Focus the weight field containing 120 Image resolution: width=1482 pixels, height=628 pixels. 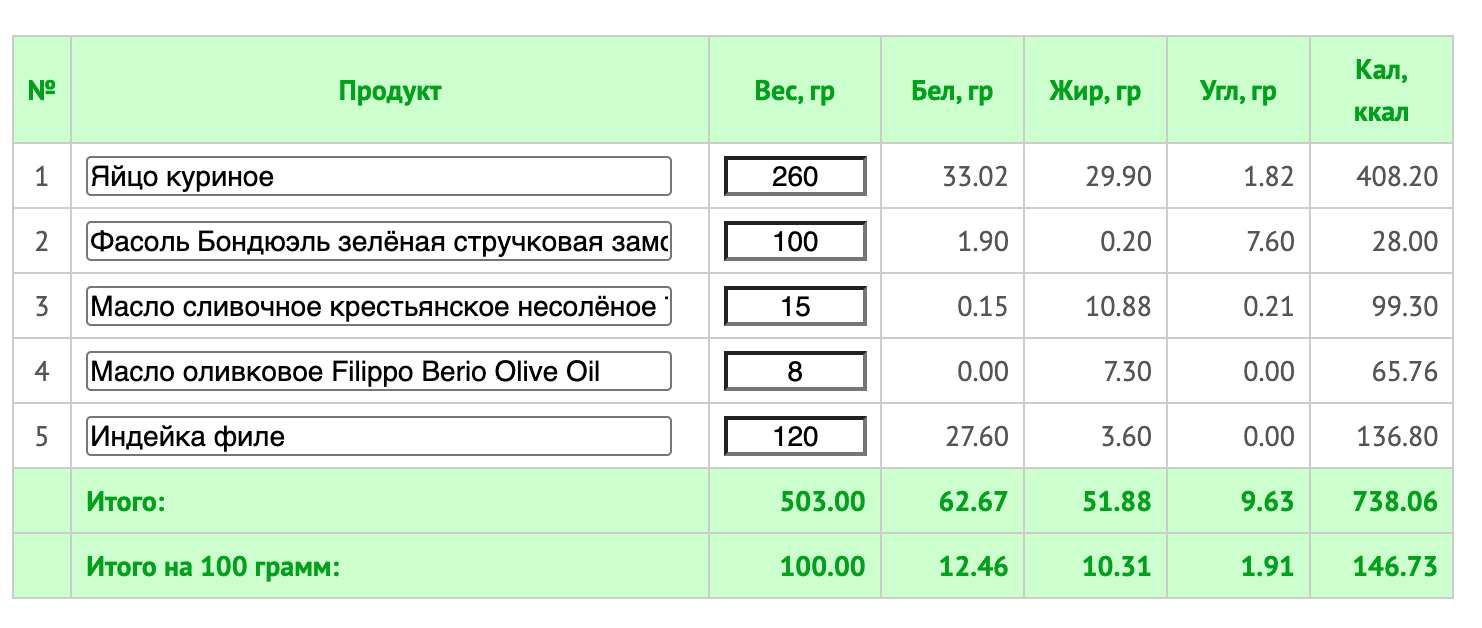pos(795,437)
